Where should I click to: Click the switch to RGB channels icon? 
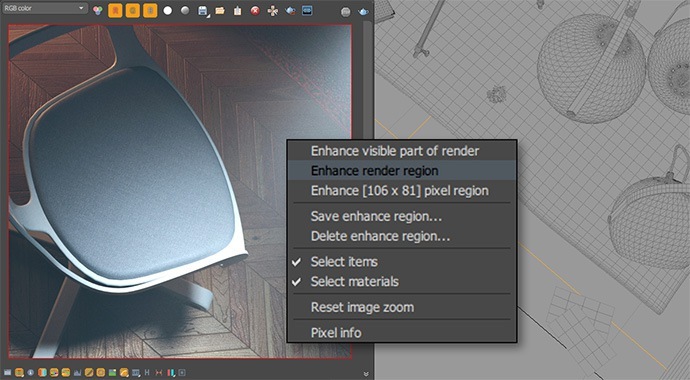tap(98, 11)
